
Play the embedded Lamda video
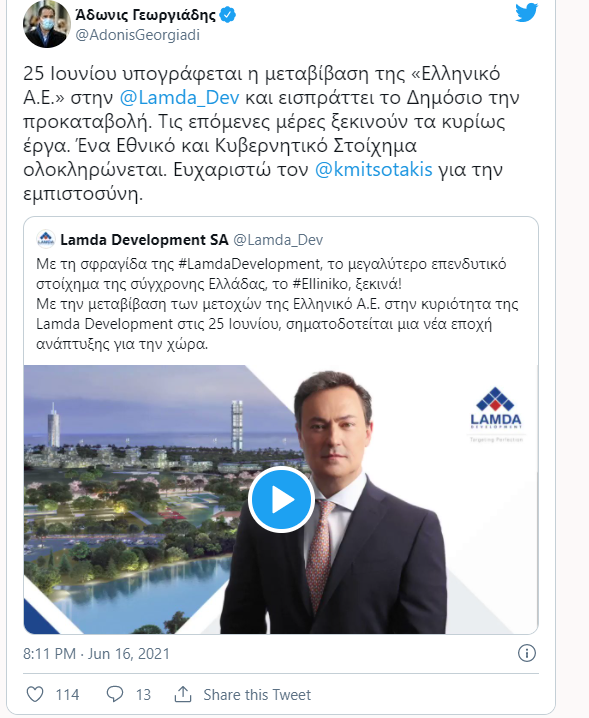(x=281, y=500)
